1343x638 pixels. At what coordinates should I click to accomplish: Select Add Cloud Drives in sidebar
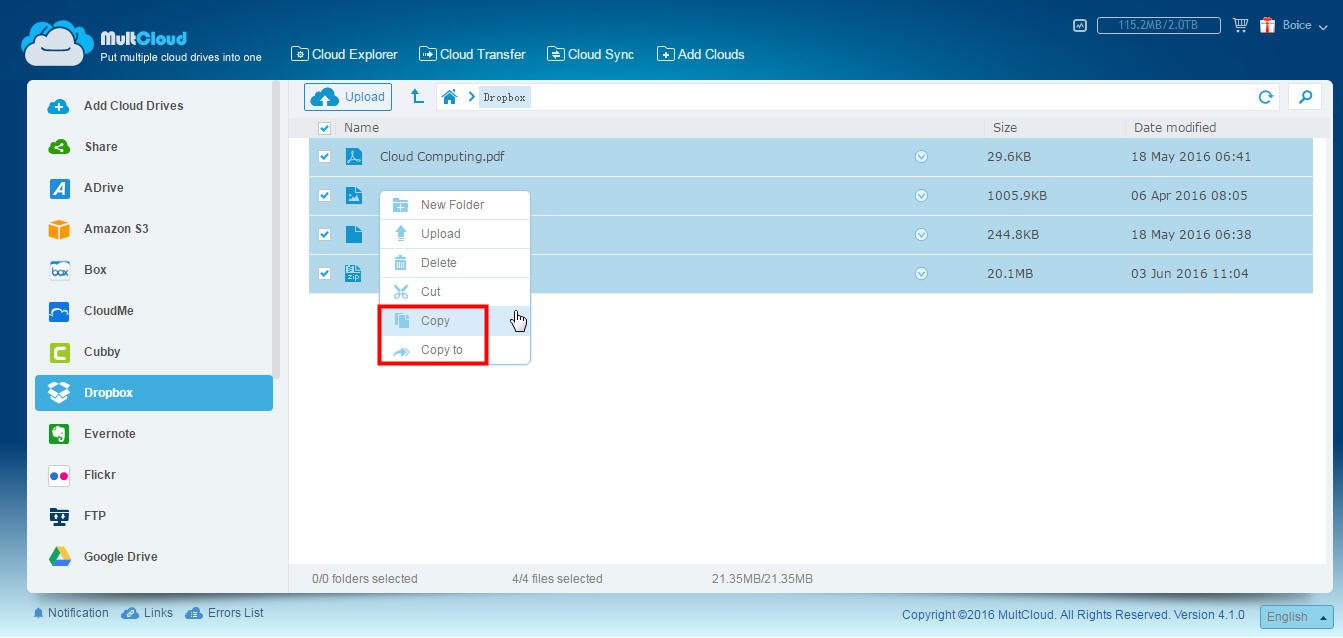133,106
